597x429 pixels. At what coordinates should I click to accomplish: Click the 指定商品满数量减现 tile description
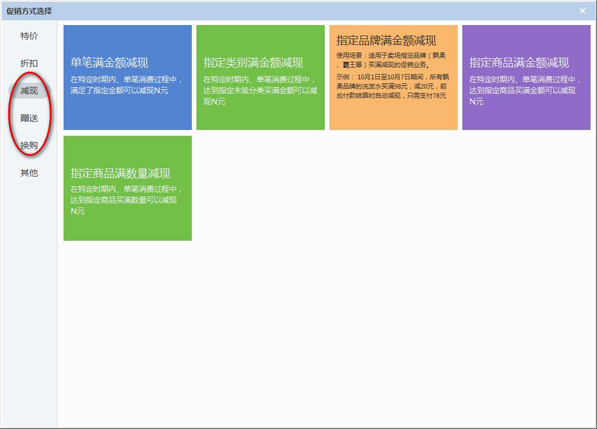tap(126, 200)
